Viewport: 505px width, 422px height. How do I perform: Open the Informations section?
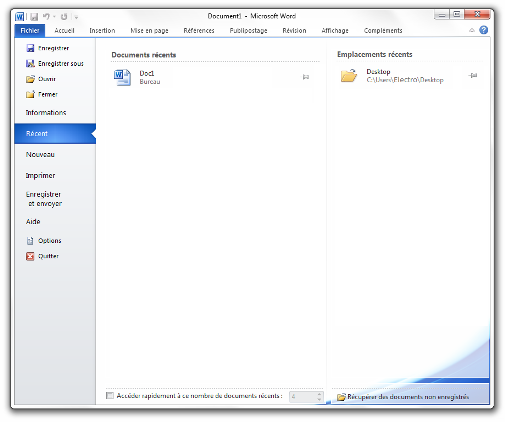[x=46, y=113]
